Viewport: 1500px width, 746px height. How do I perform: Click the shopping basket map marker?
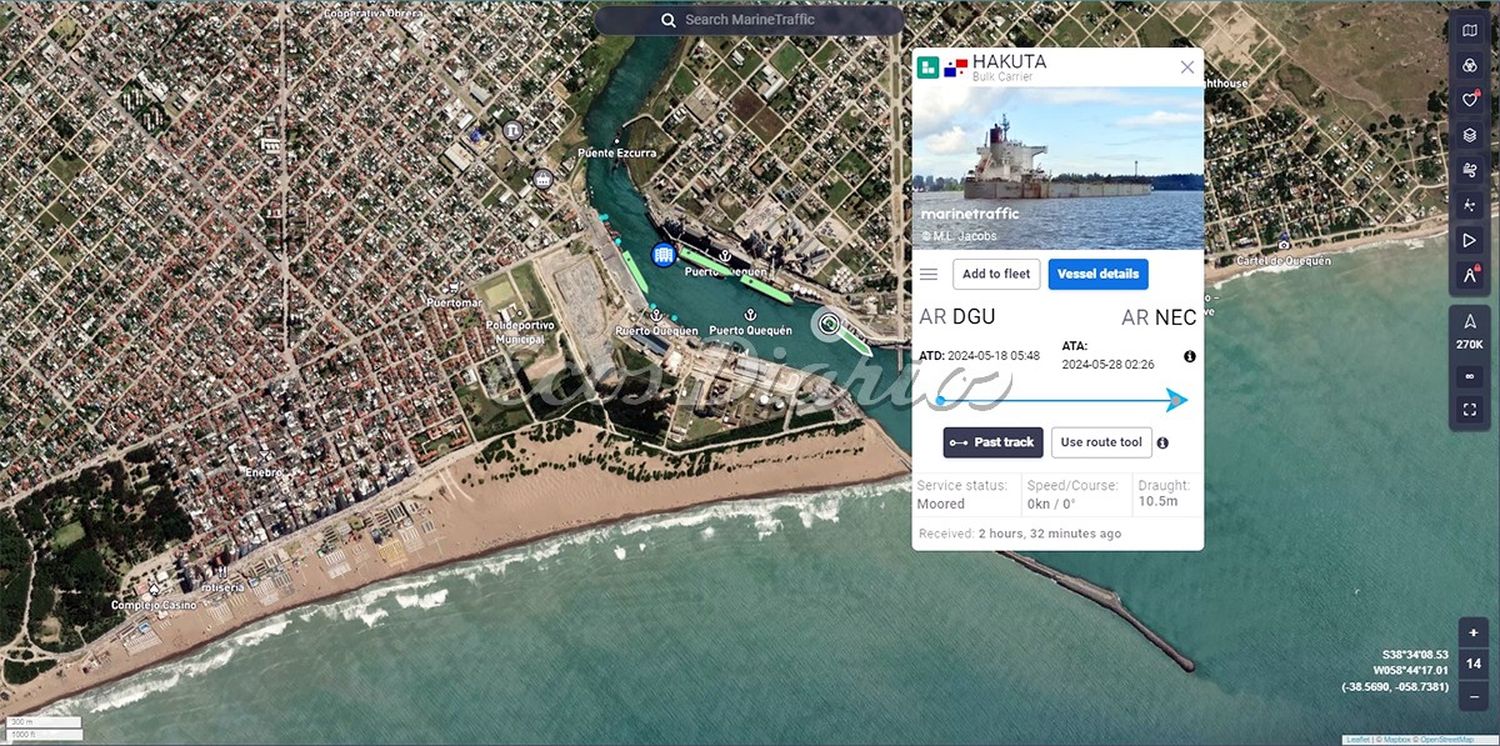(543, 179)
